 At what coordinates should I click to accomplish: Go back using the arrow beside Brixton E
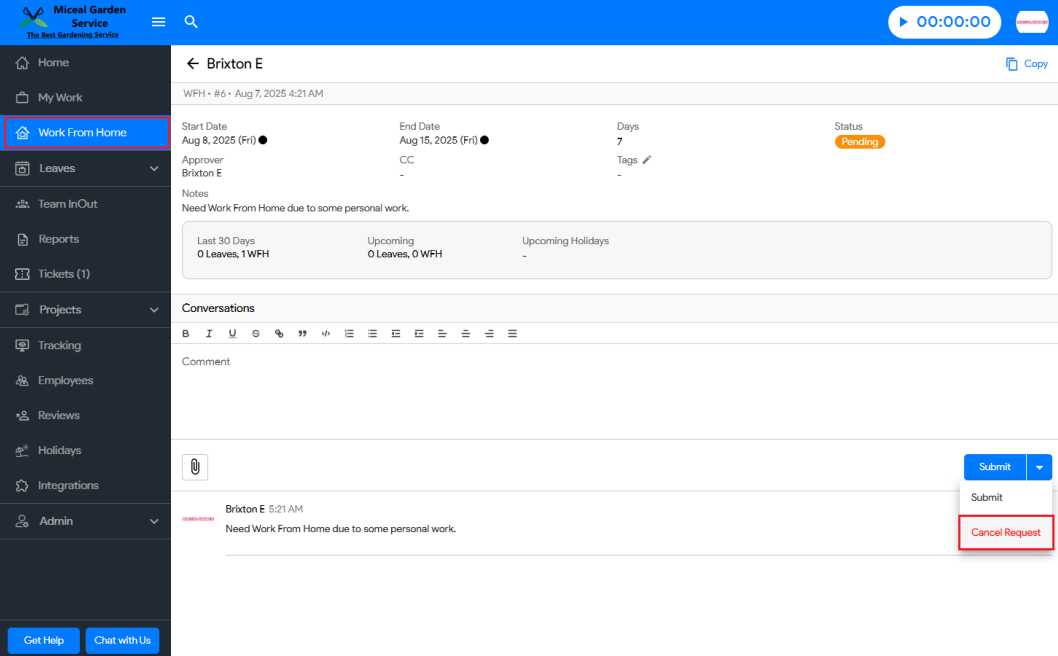pyautogui.click(x=193, y=64)
